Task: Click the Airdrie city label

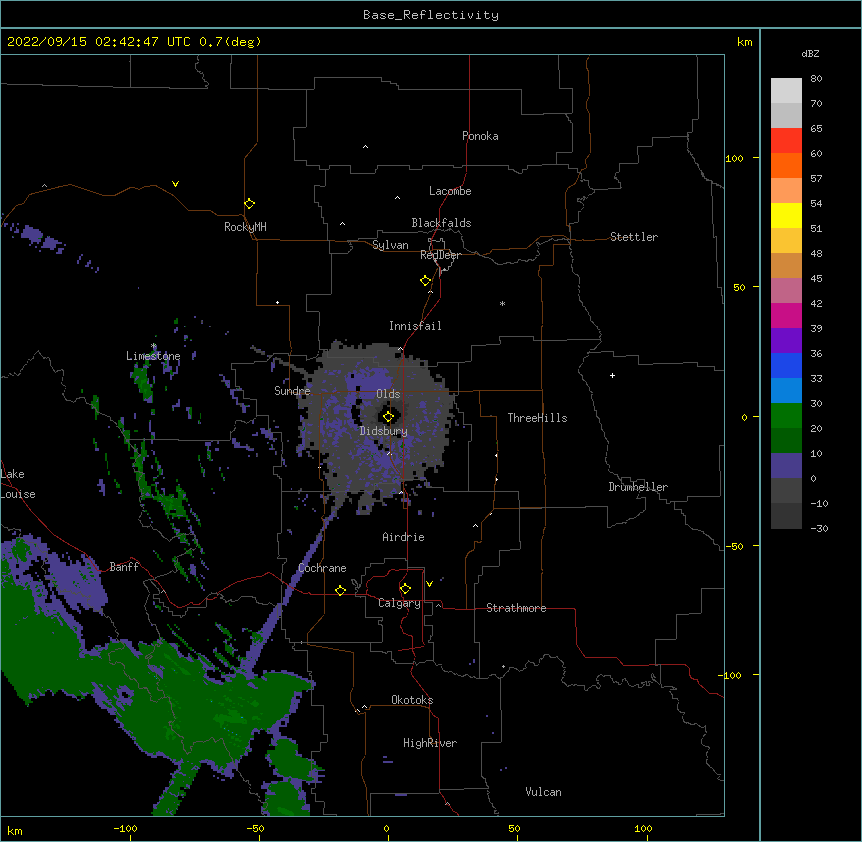Action: click(403, 537)
